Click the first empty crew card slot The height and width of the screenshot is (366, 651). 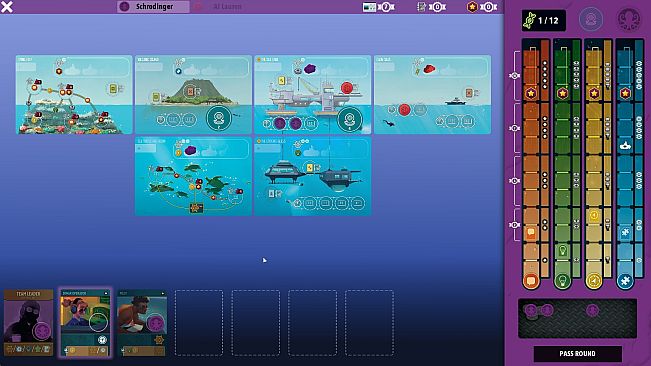(199, 323)
